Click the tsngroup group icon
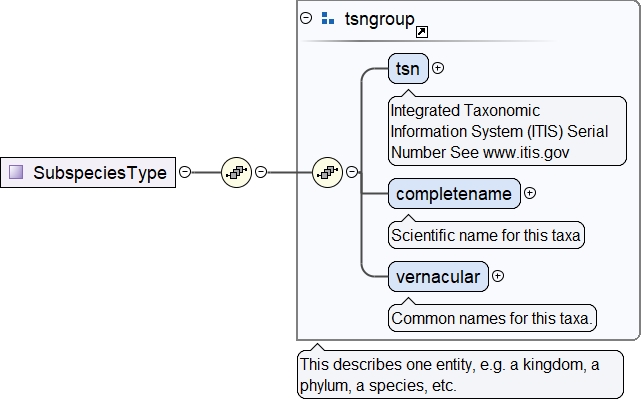Image resolution: width=642 pixels, height=402 pixels. pos(328,18)
